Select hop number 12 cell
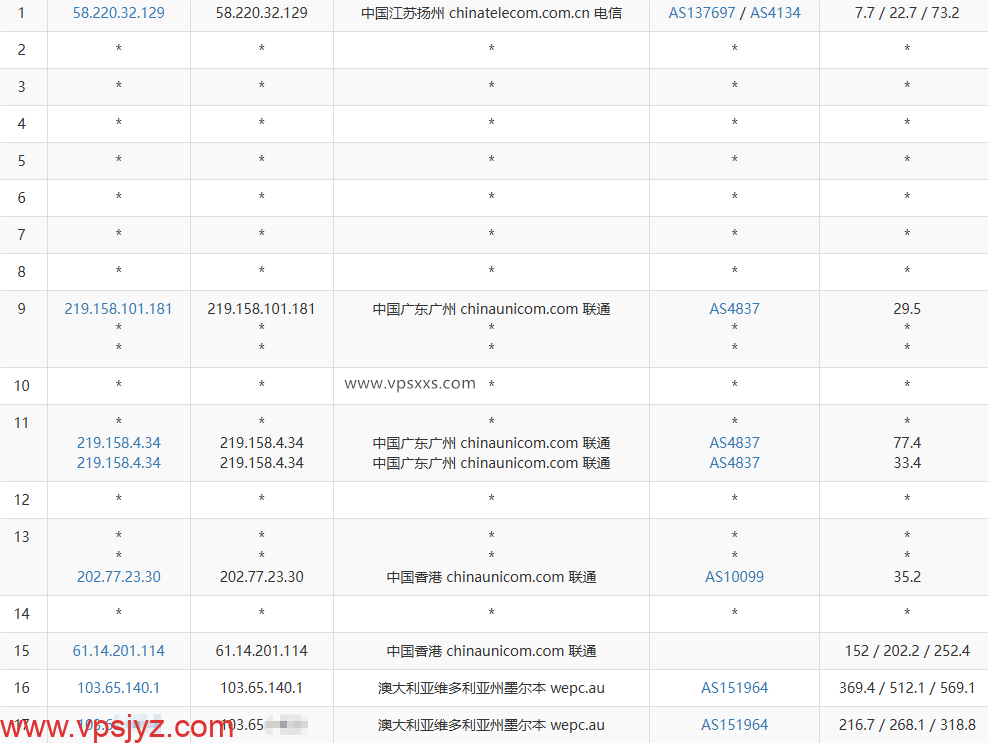 tap(23, 500)
